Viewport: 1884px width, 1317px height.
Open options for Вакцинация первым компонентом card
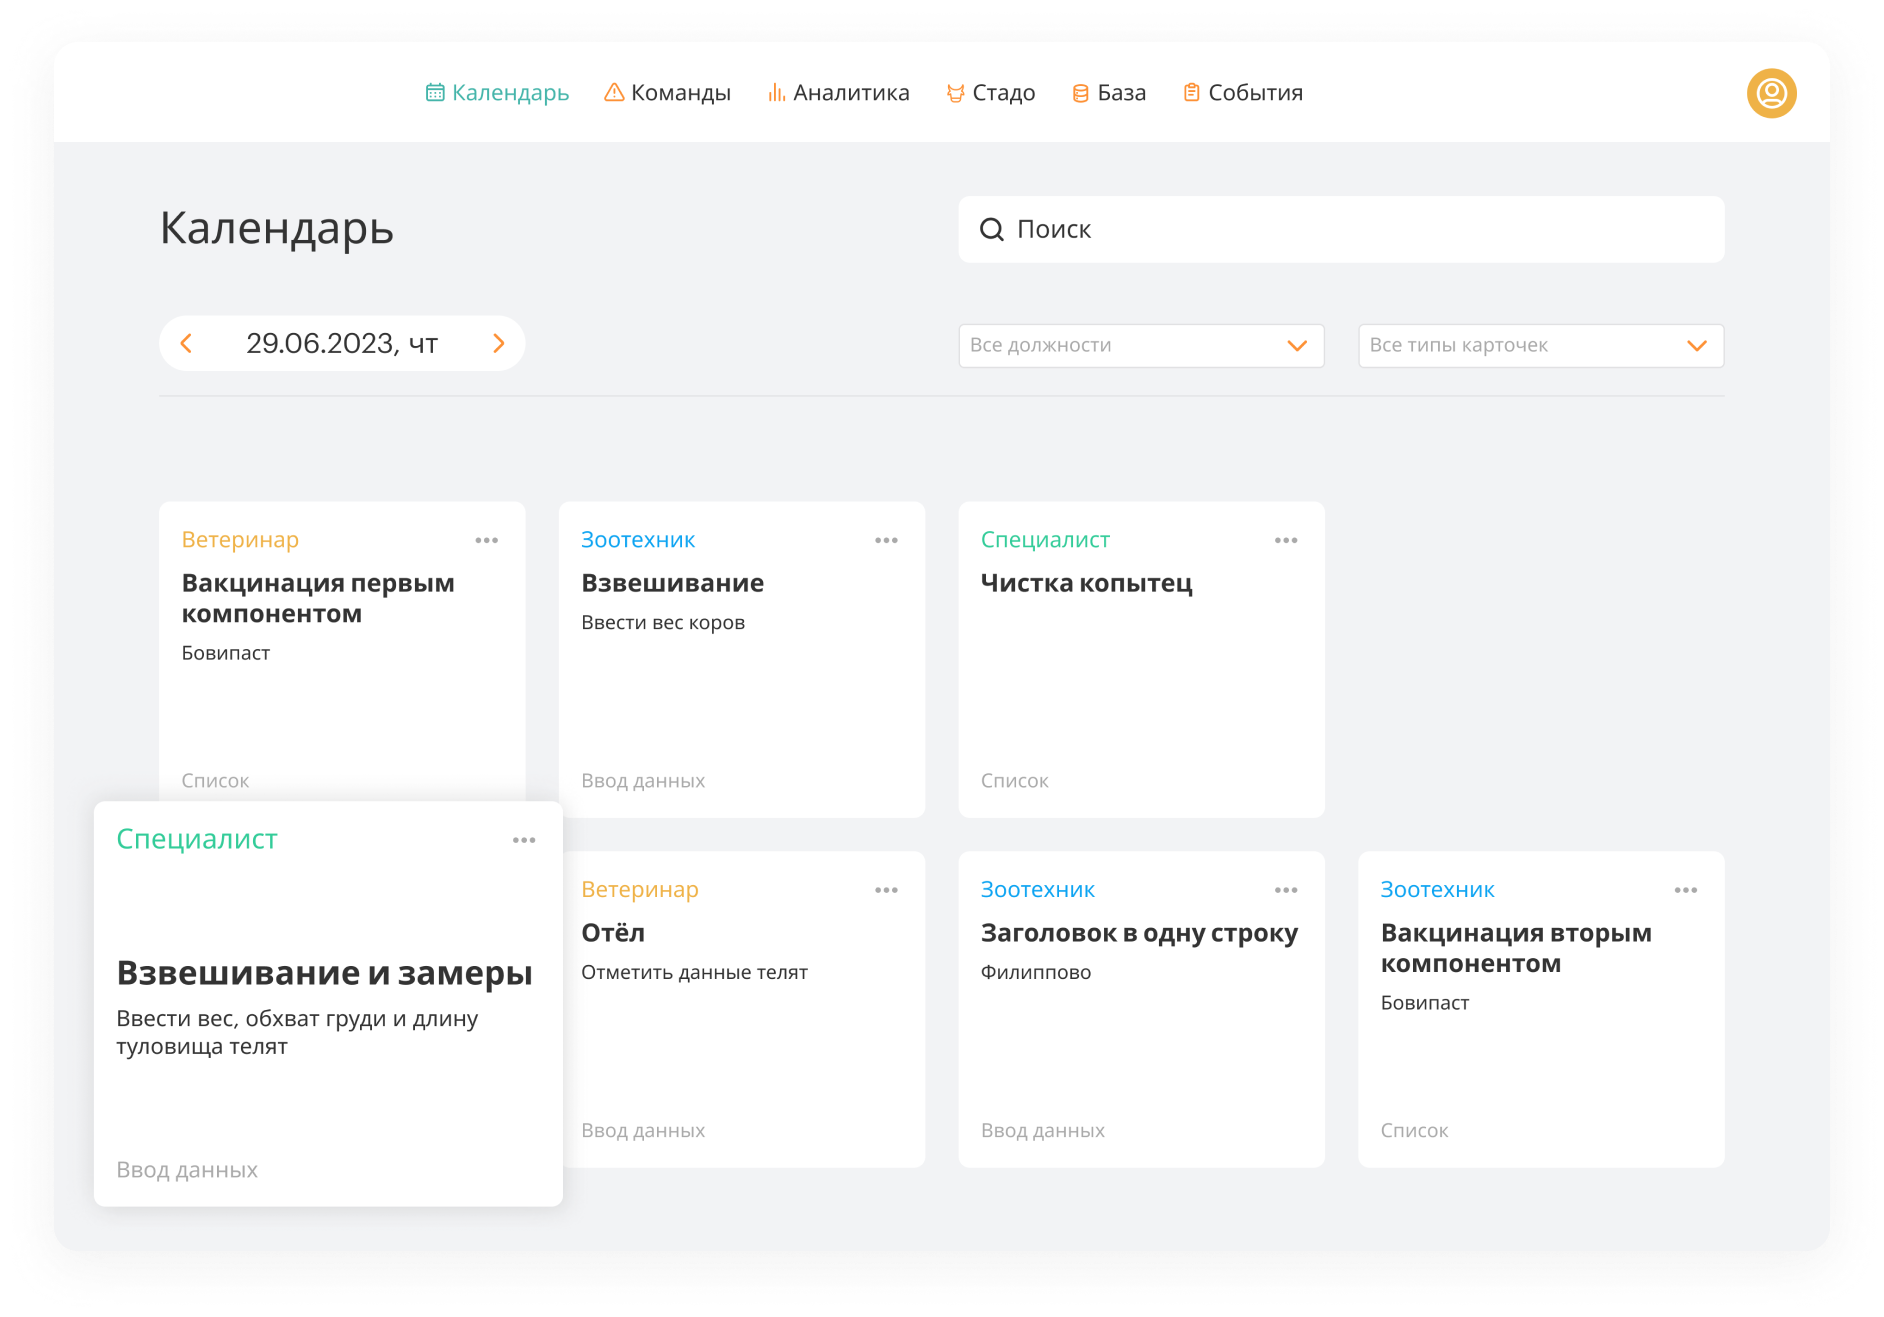click(487, 541)
